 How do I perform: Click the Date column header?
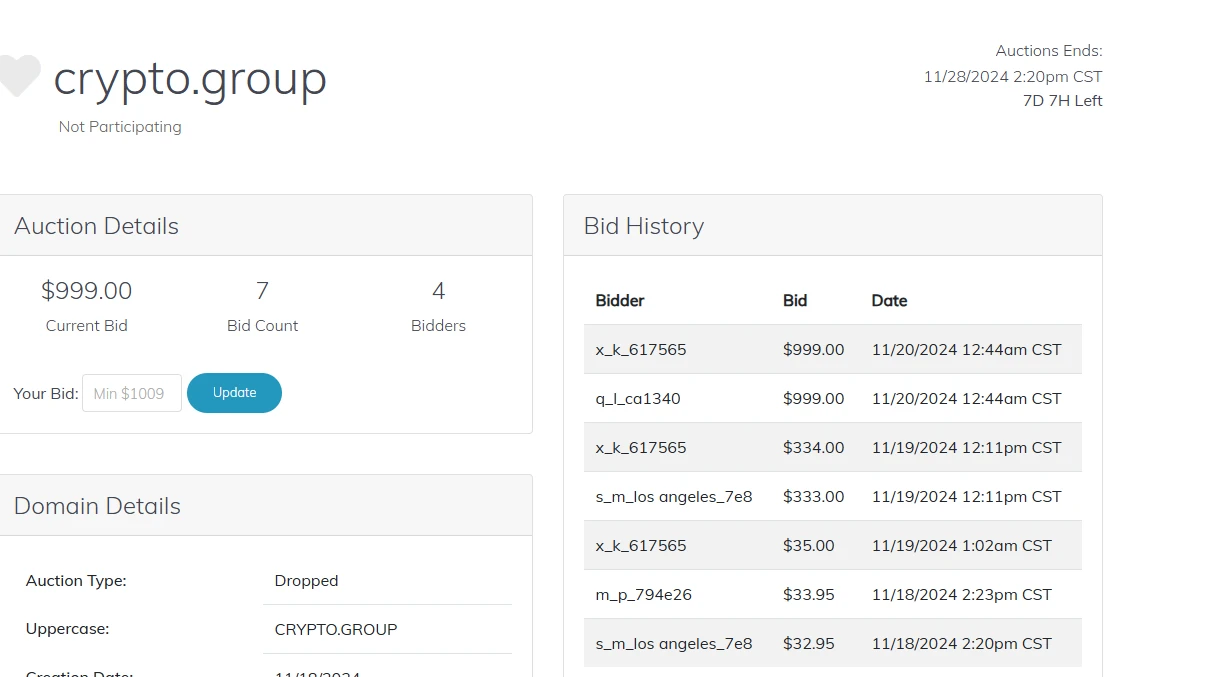[889, 300]
